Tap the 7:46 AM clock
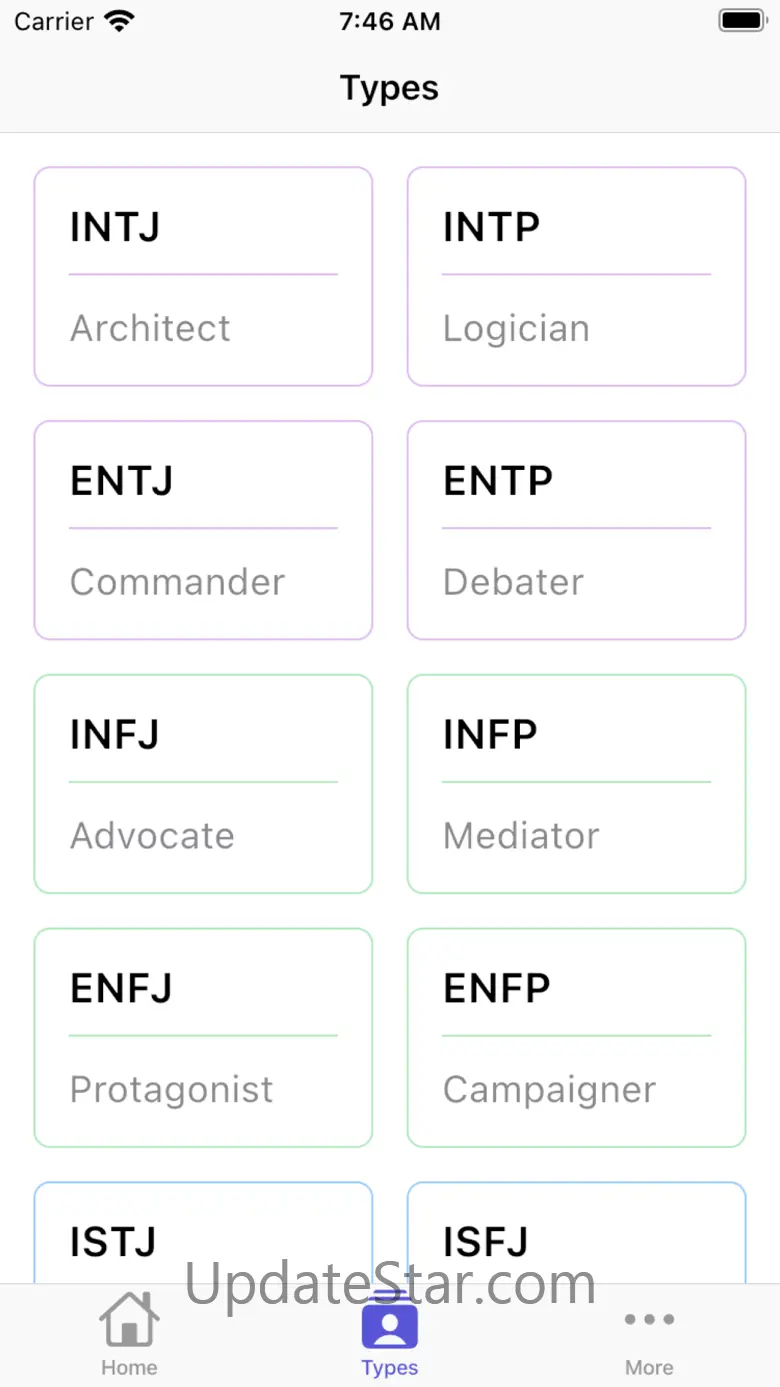This screenshot has width=780, height=1387. 389,21
